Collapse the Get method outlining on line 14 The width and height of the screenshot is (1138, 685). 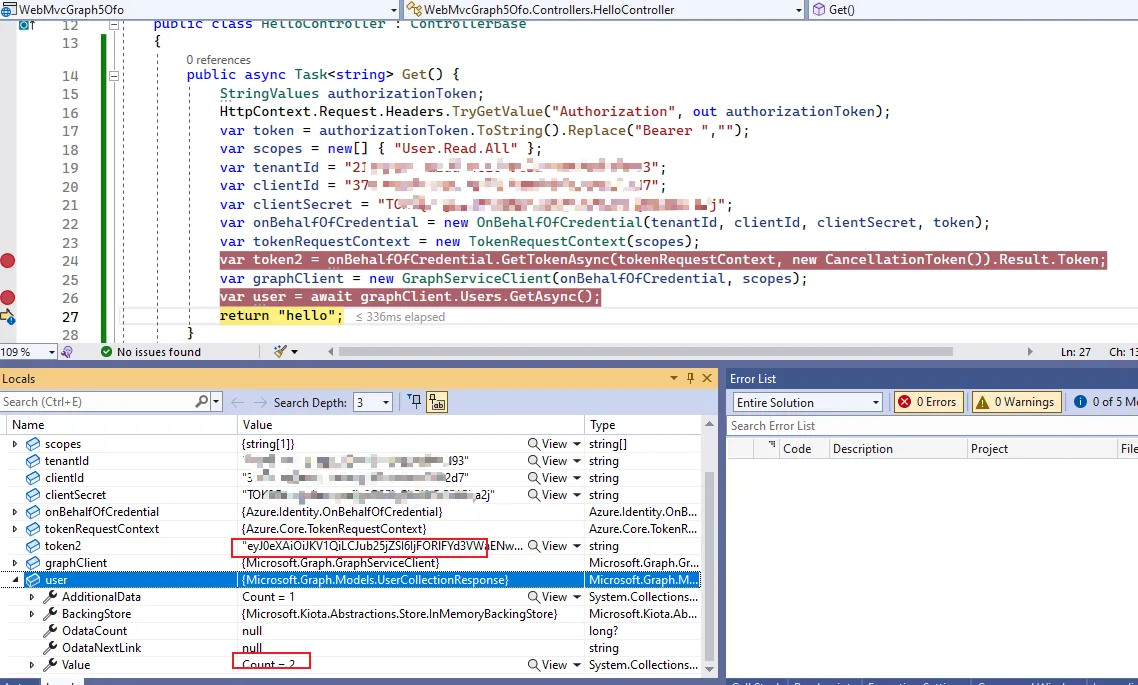click(114, 75)
